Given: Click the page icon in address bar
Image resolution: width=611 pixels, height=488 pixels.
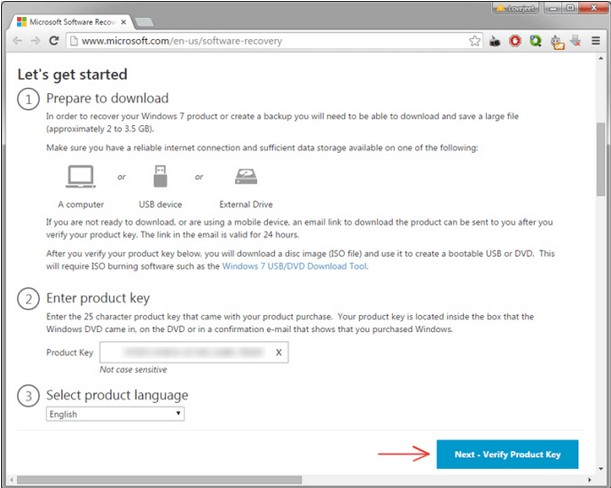Looking at the screenshot, I should coord(74,41).
